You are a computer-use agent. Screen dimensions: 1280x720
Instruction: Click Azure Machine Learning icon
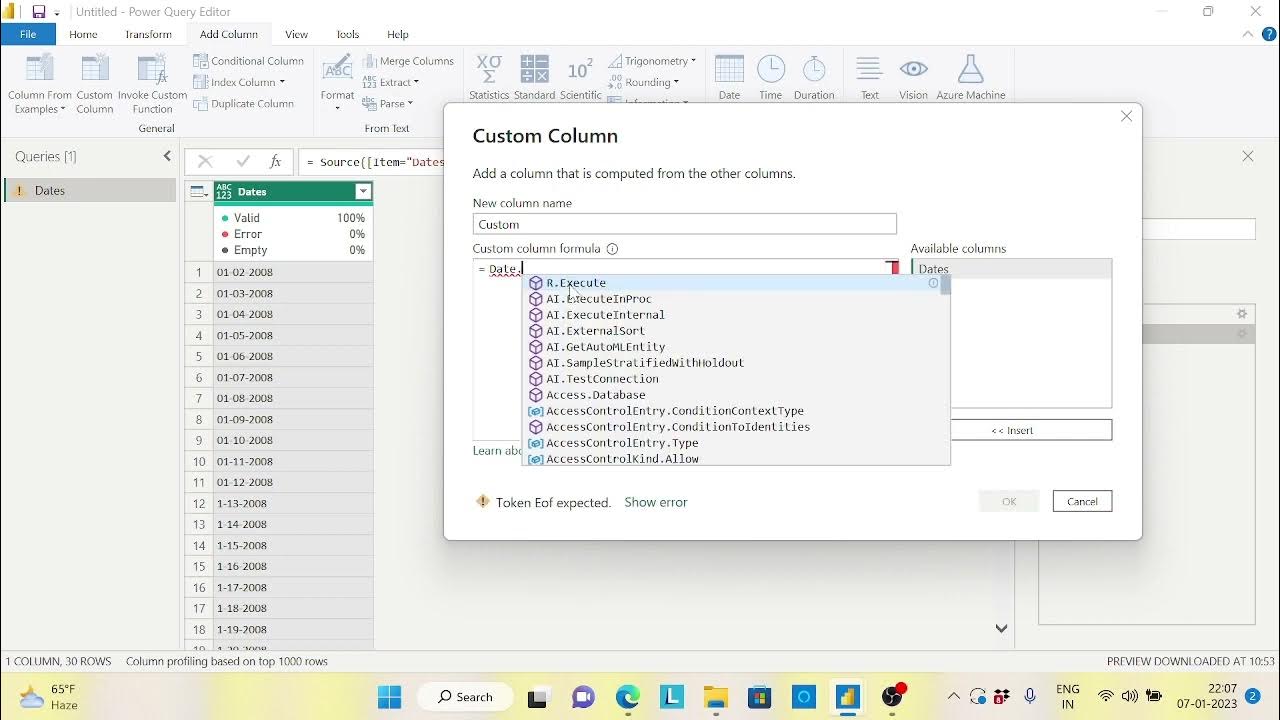click(970, 70)
